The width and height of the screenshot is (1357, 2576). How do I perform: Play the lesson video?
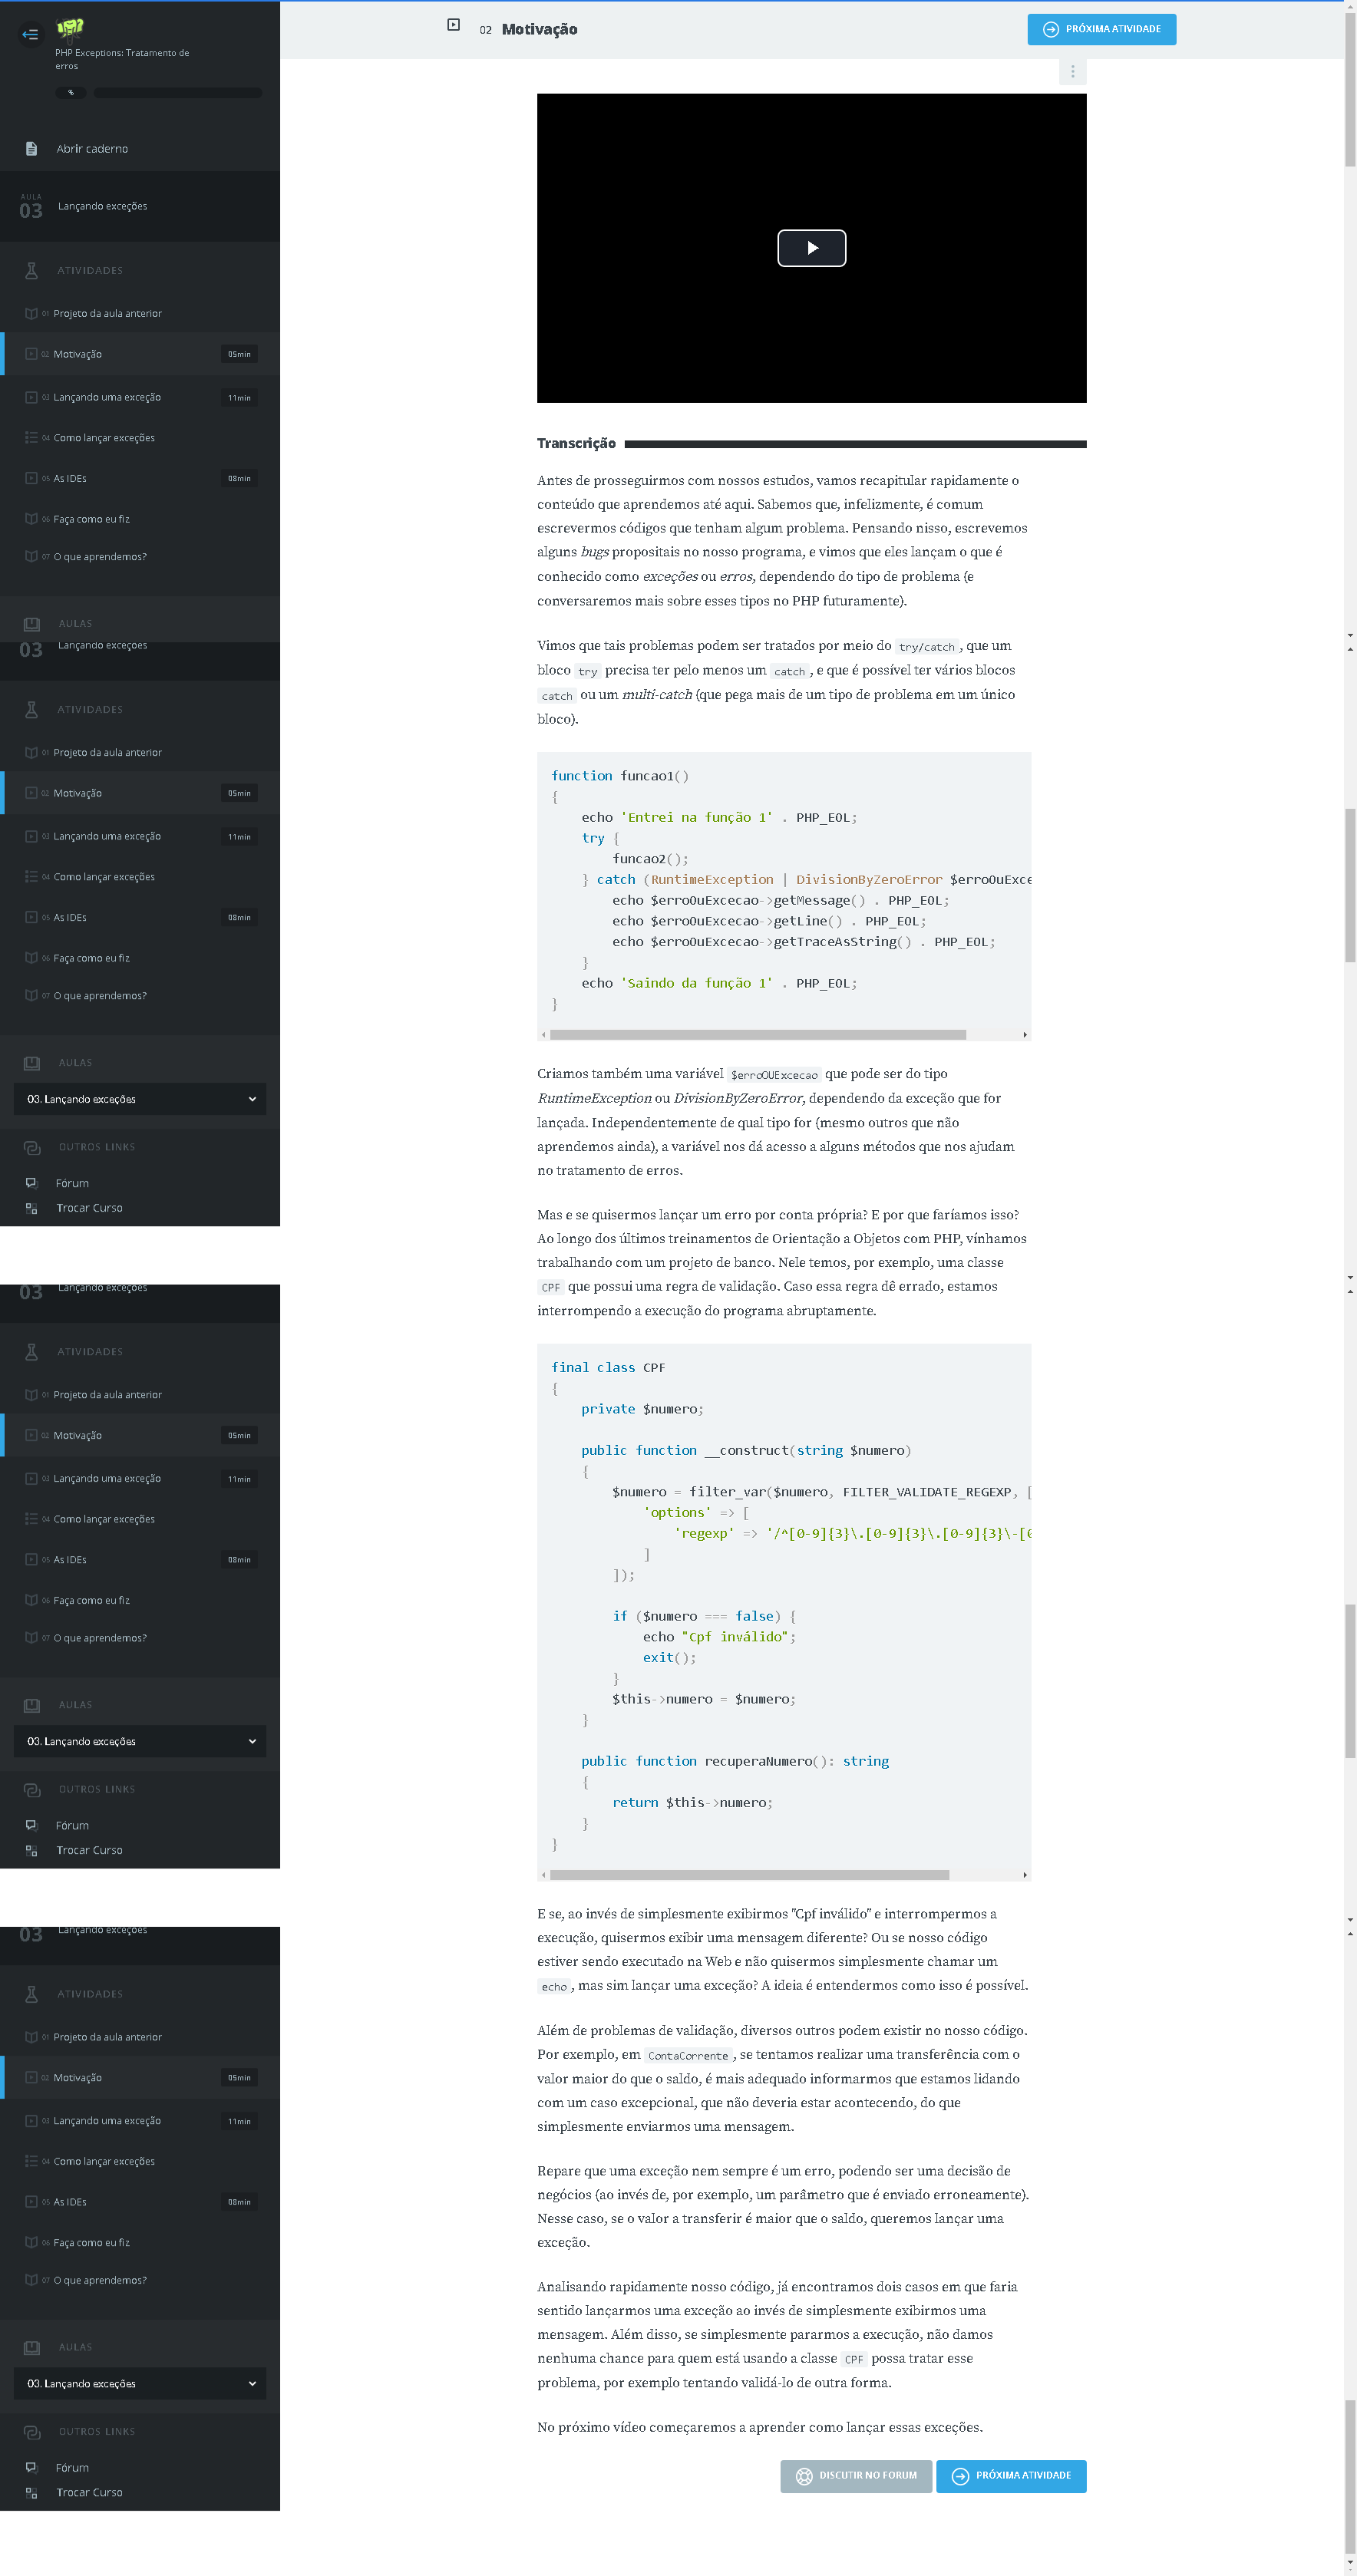tap(811, 248)
